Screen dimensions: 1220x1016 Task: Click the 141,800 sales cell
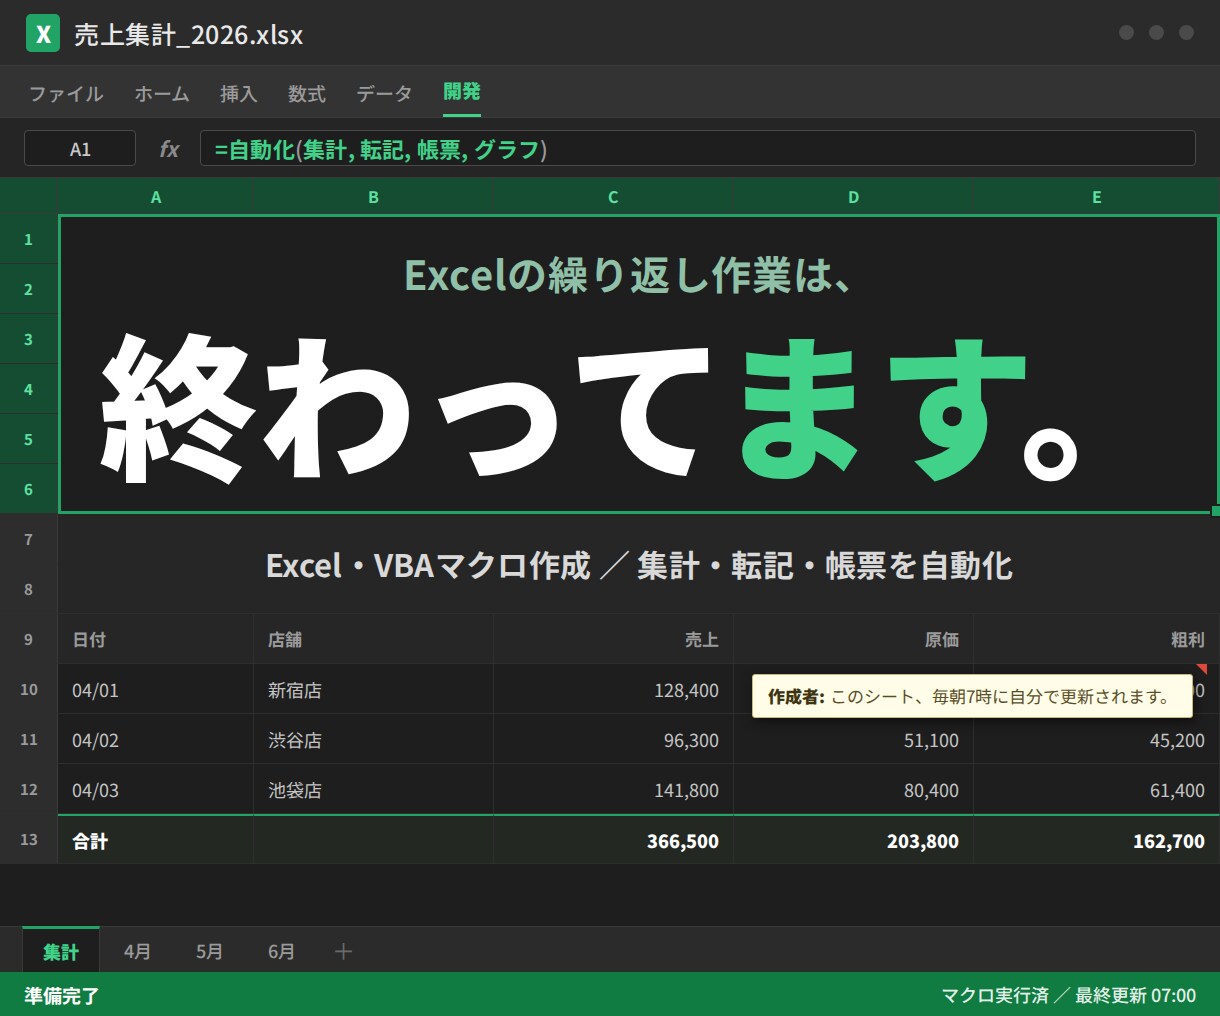click(x=613, y=789)
